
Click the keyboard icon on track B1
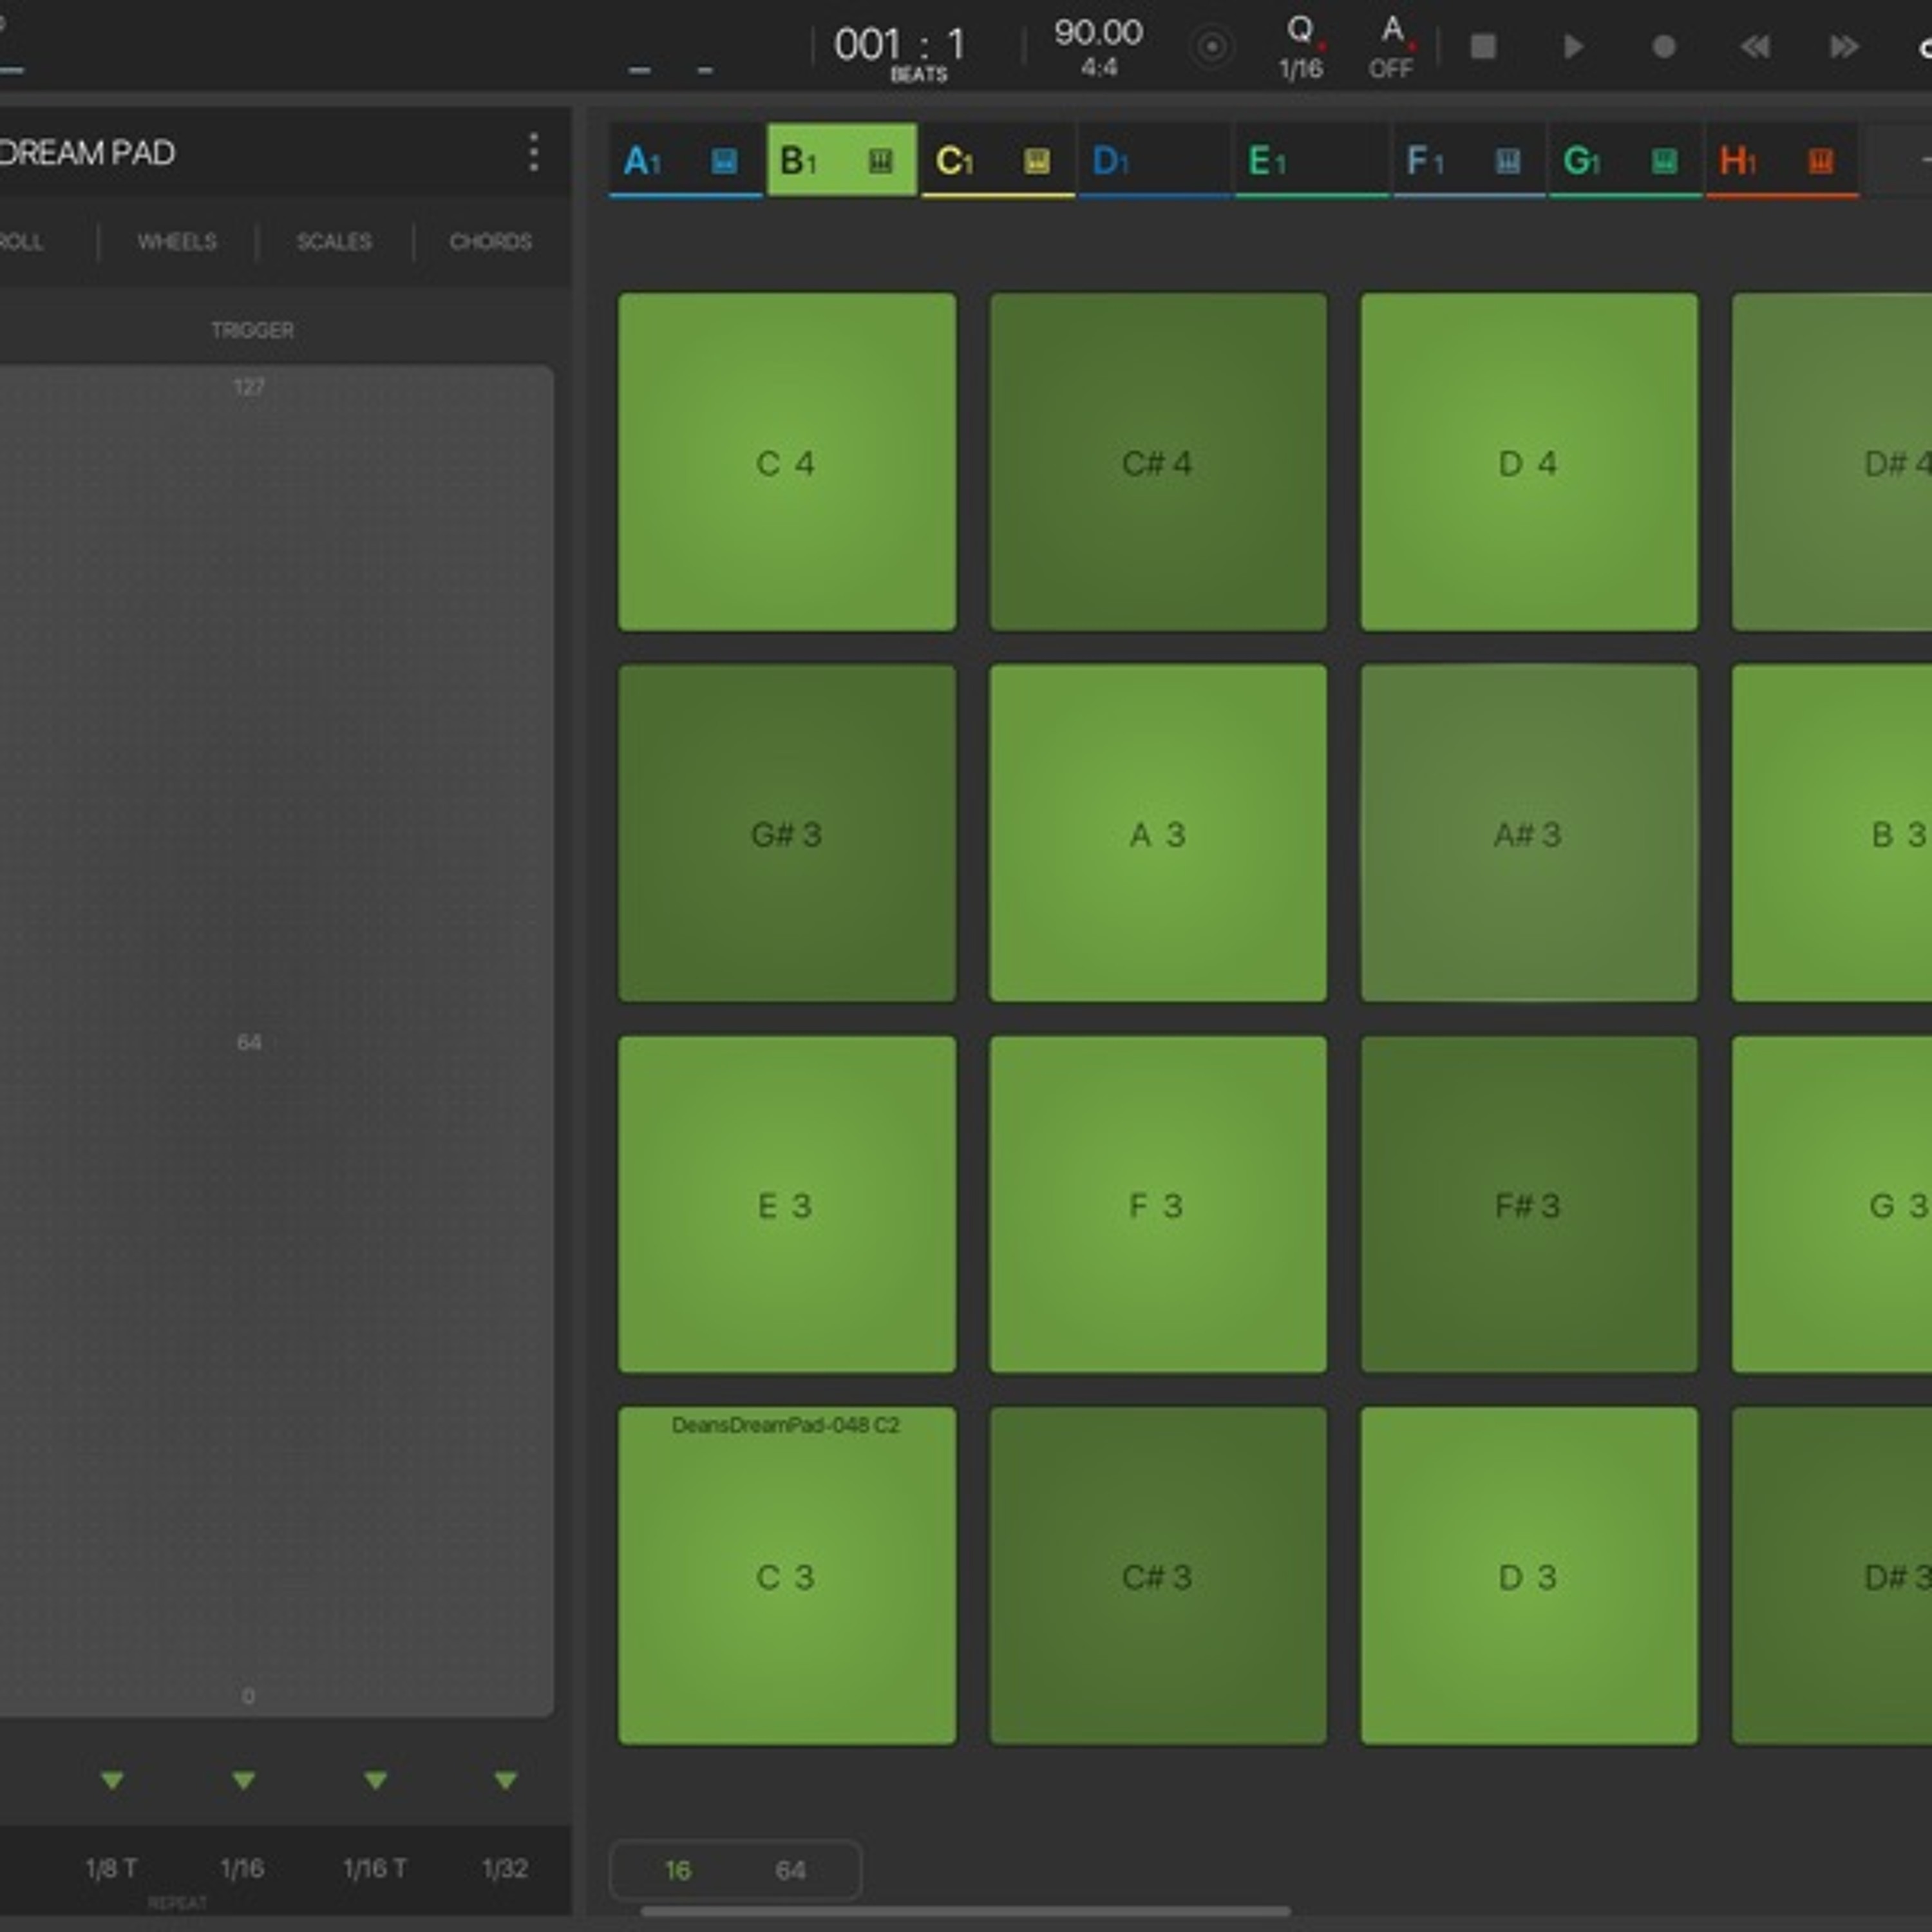click(x=880, y=161)
